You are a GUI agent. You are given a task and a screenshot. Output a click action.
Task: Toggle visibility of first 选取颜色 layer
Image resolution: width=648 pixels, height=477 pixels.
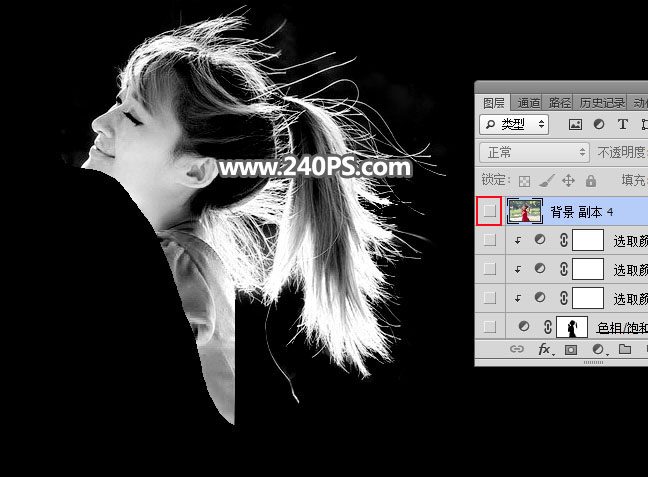pyautogui.click(x=489, y=240)
